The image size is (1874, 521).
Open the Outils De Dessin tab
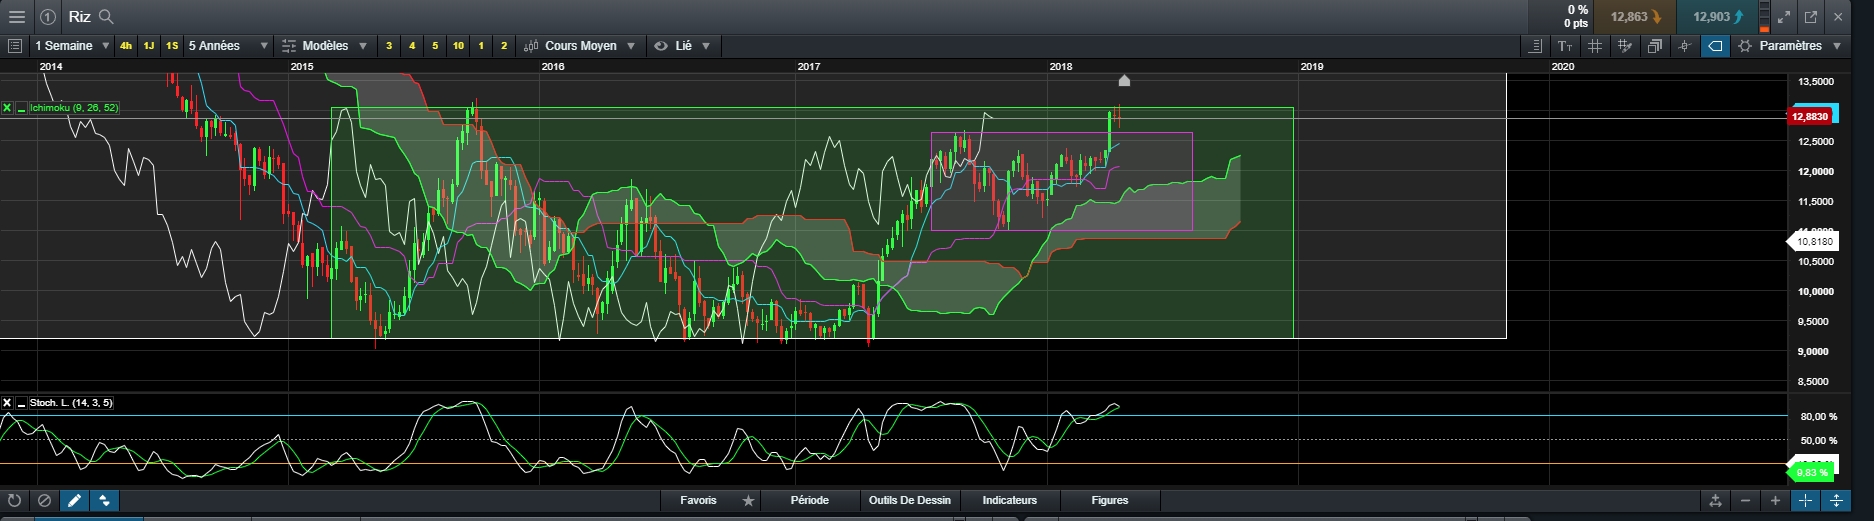(x=910, y=500)
